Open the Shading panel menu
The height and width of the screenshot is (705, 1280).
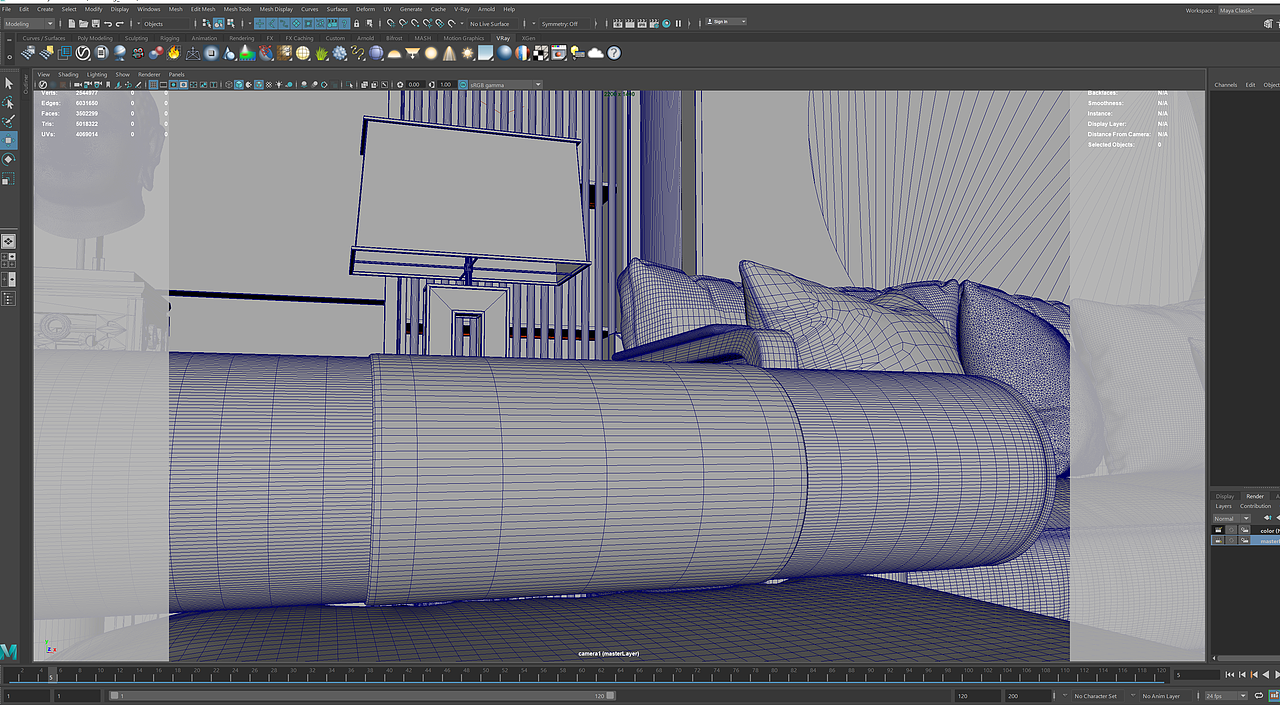tap(68, 74)
